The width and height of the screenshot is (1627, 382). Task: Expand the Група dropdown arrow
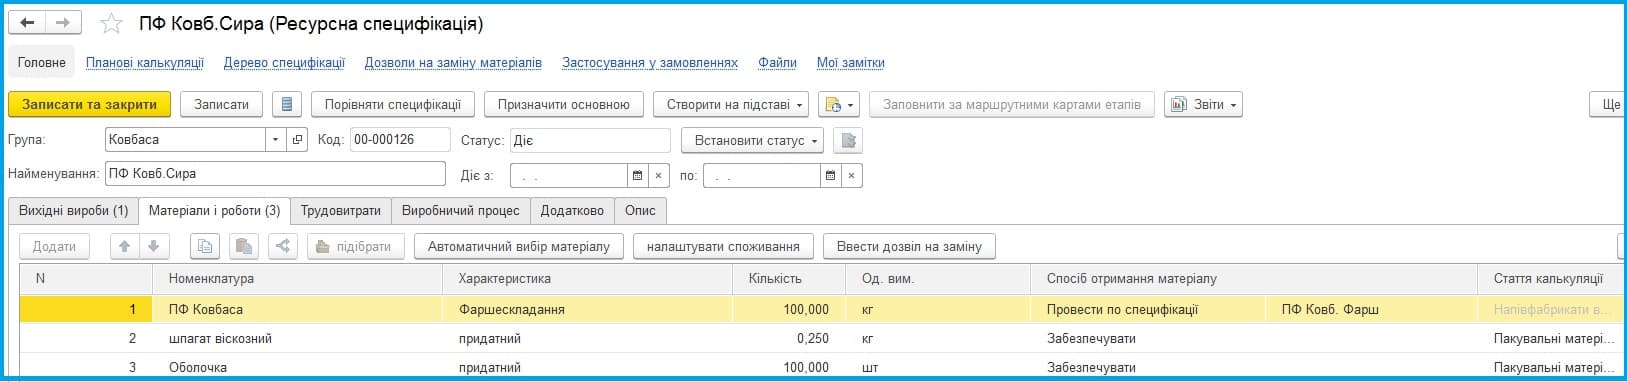276,140
